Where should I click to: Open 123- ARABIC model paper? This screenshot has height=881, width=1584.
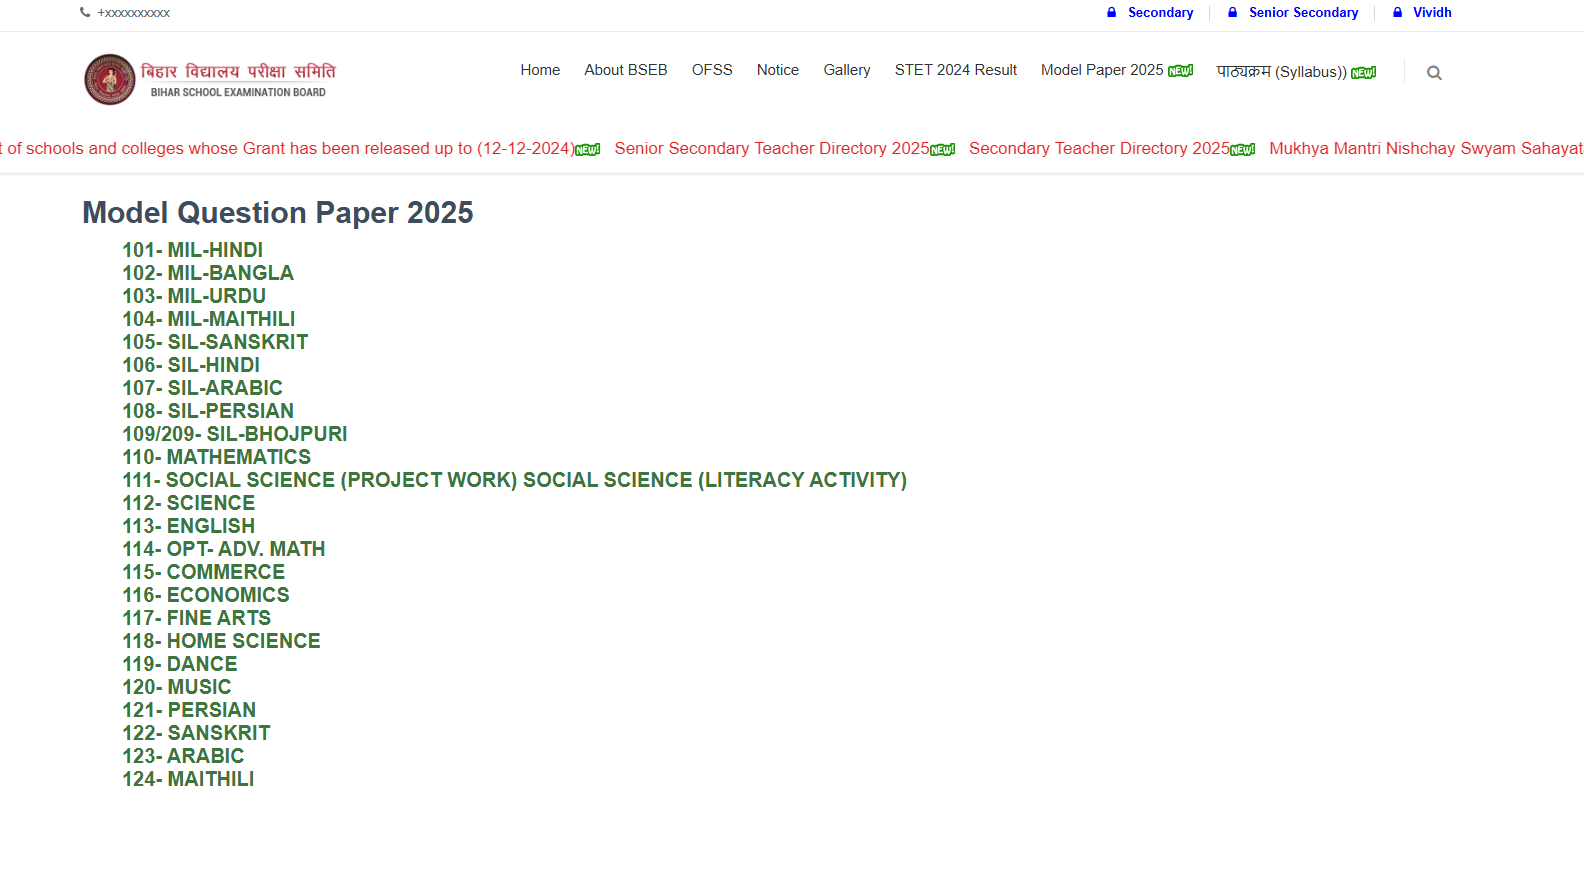point(183,756)
